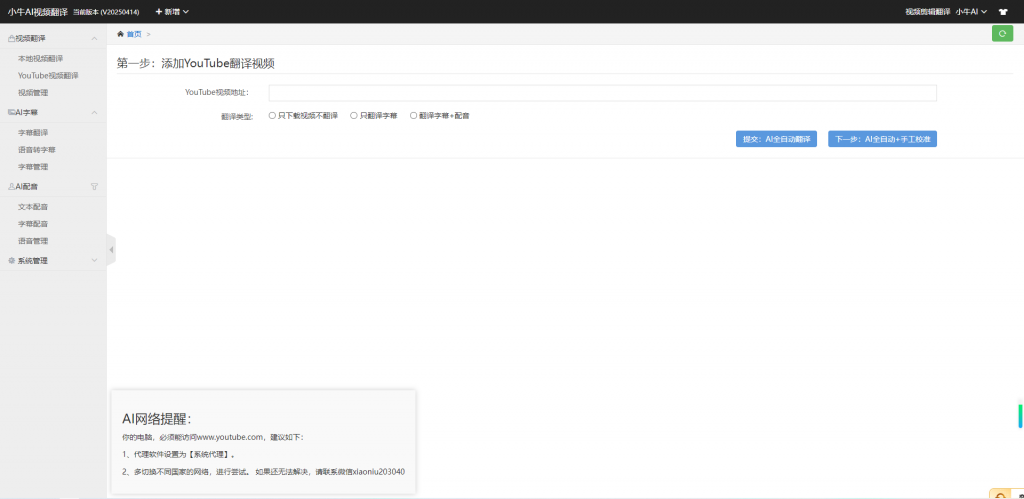Click the gear icon next to 系统管理

(11, 261)
